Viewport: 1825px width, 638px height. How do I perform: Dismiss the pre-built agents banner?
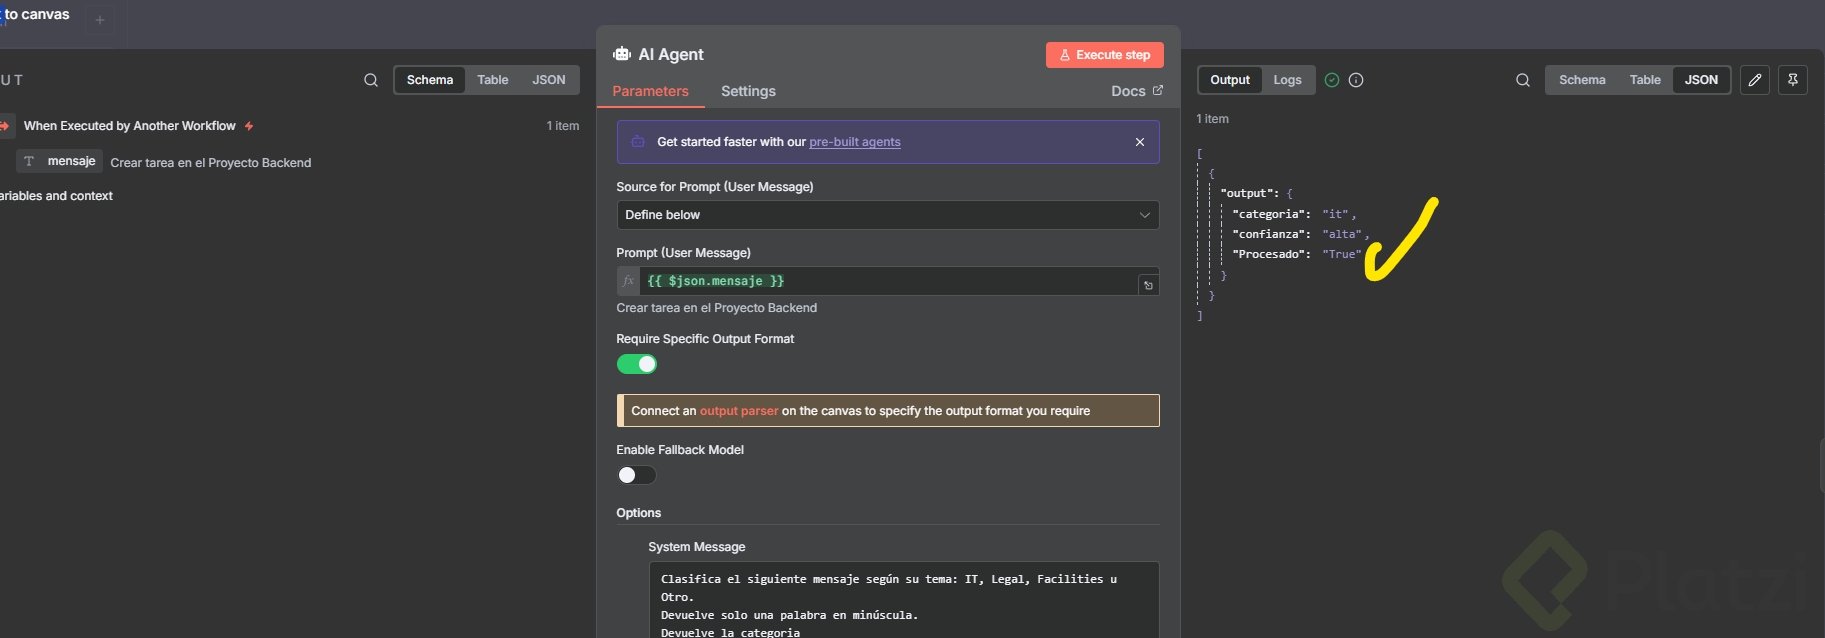click(1139, 142)
